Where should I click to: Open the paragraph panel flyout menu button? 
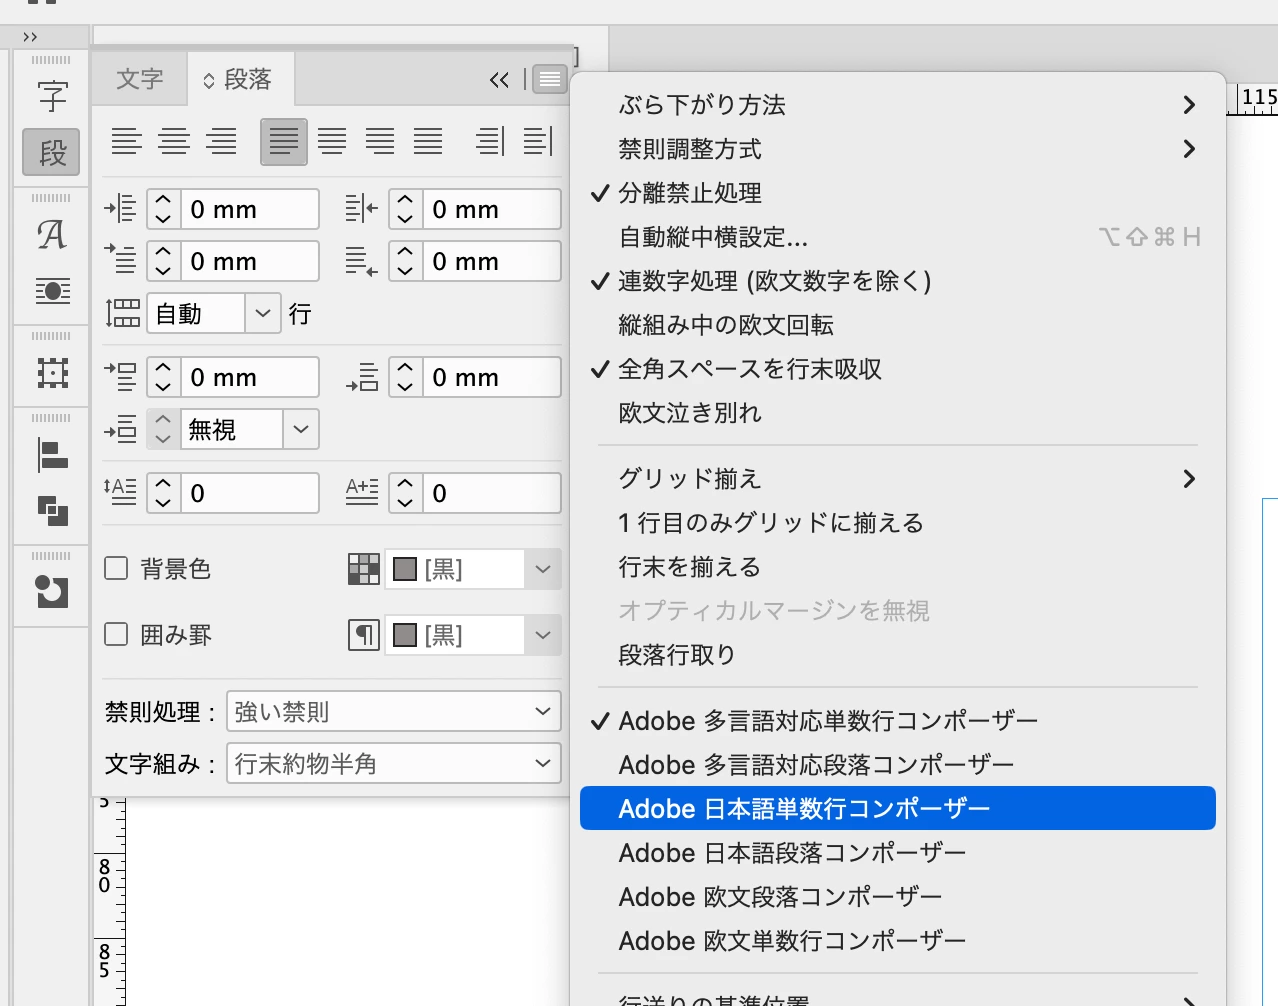coord(550,80)
